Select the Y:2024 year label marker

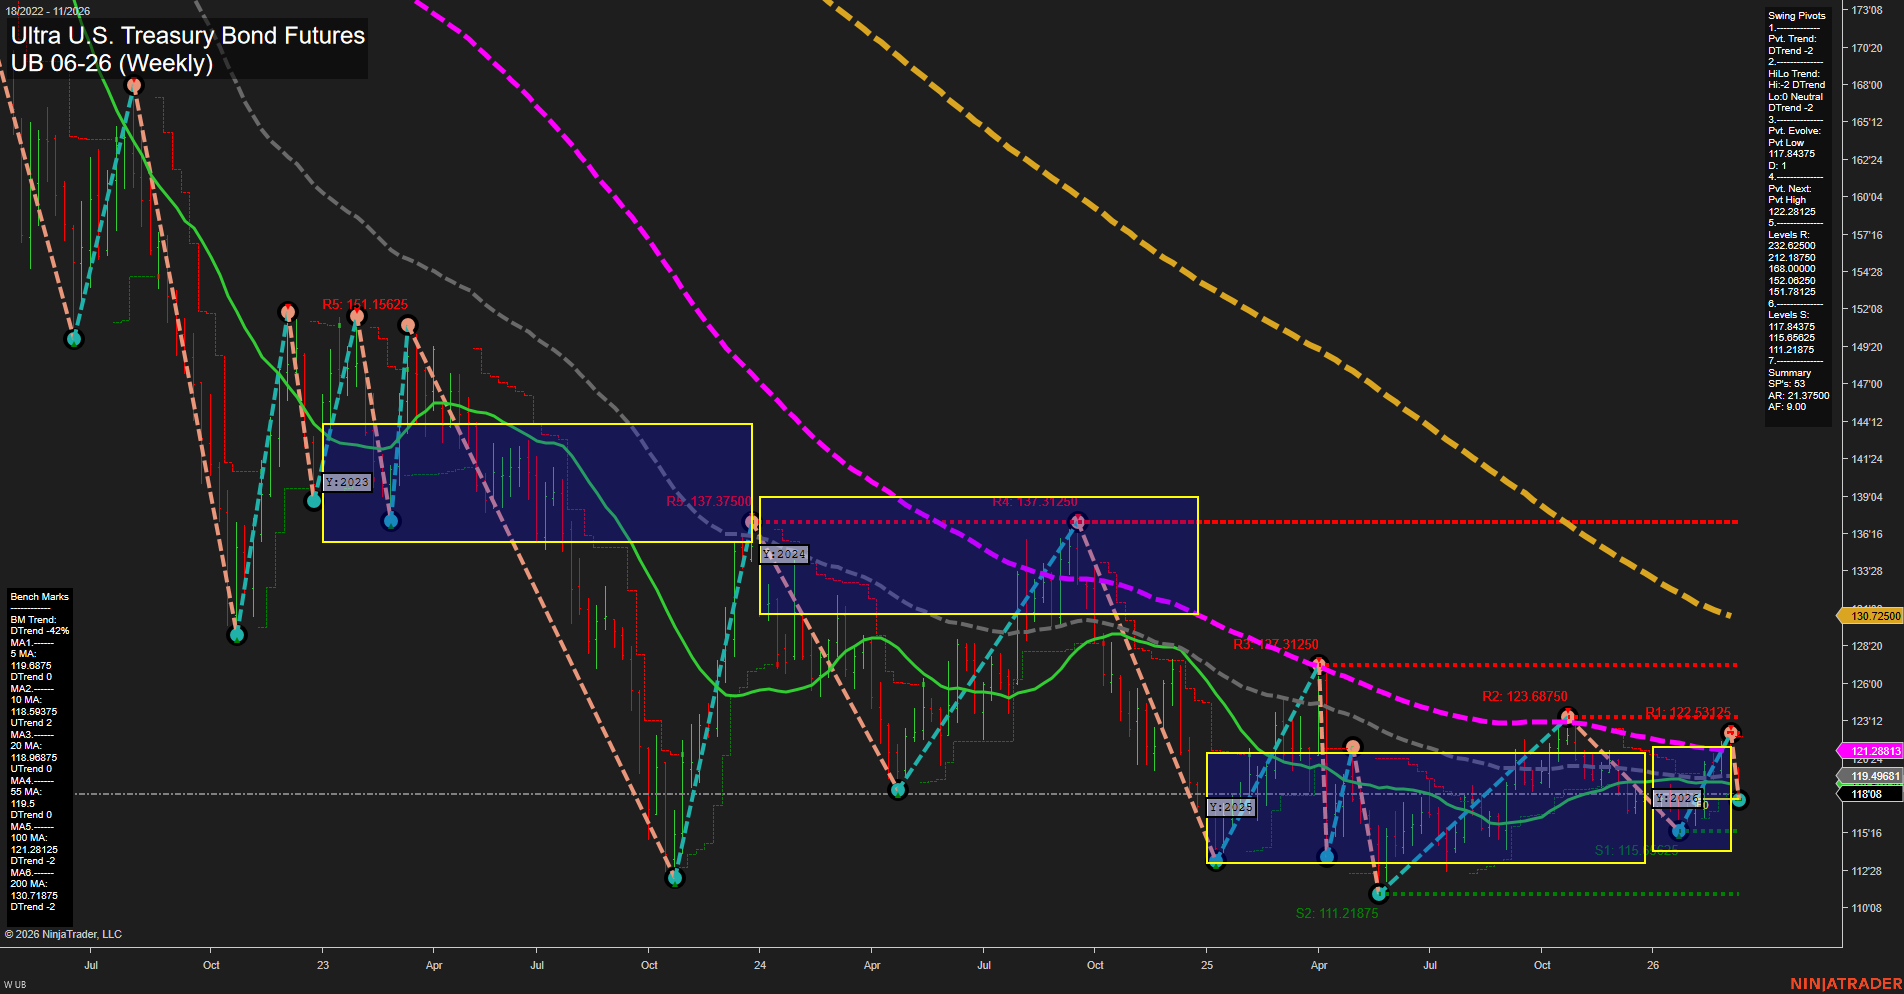[784, 553]
